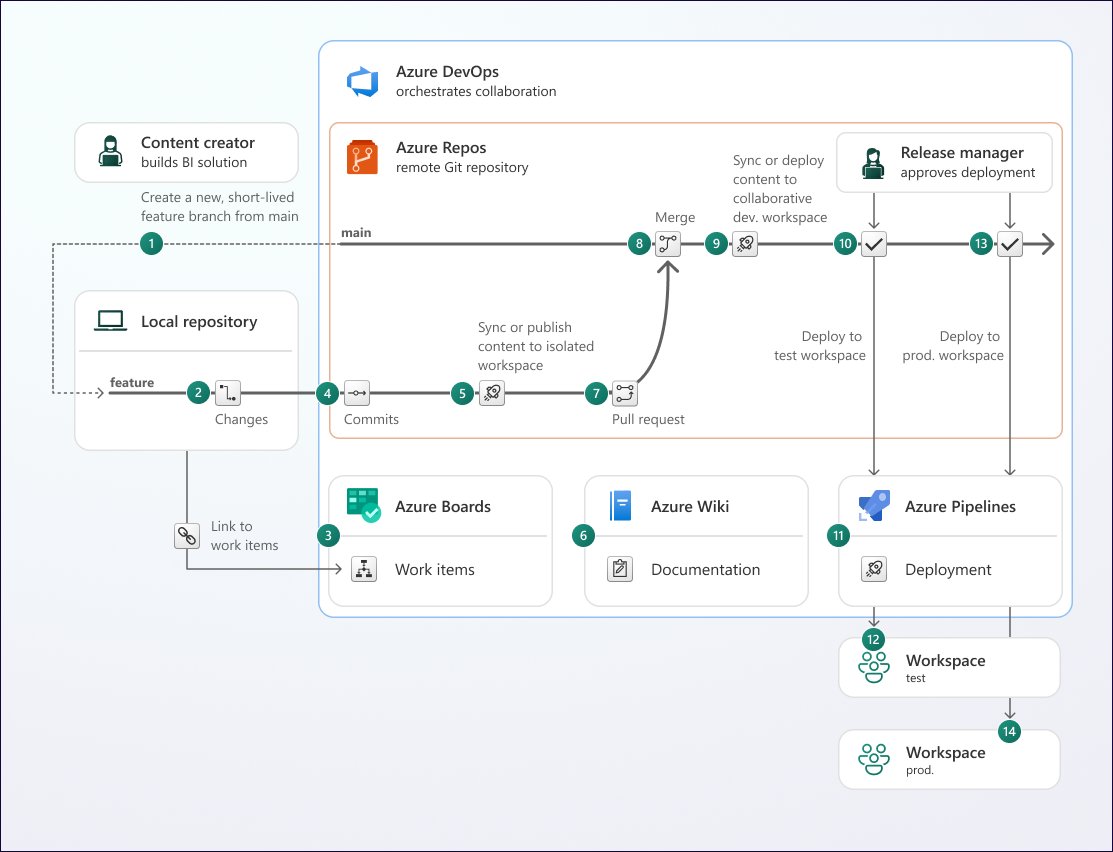1113x852 pixels.
Task: Click the Merge icon on main line
Action: [x=668, y=244]
